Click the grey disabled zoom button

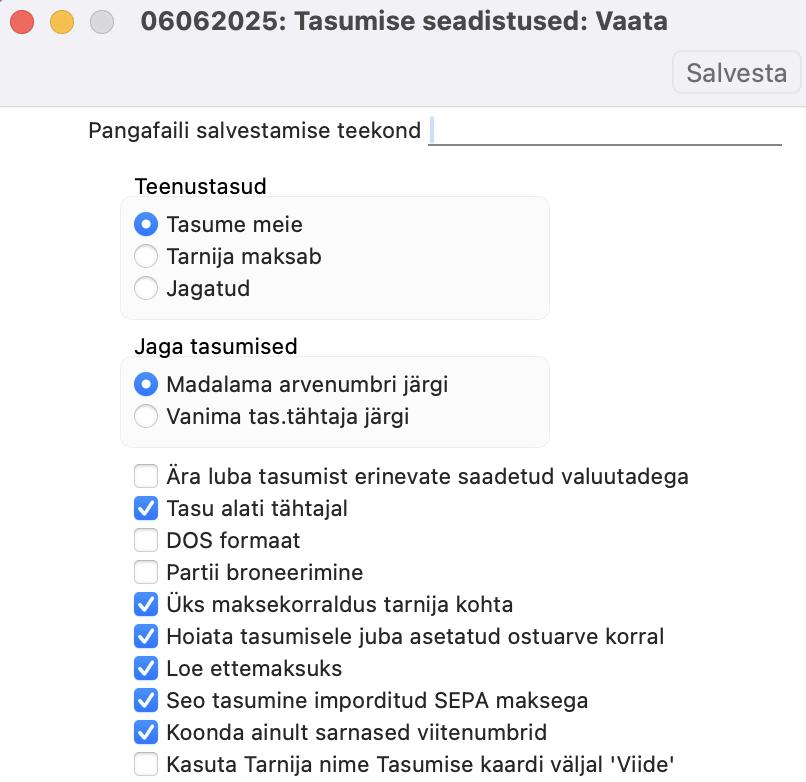[102, 21]
